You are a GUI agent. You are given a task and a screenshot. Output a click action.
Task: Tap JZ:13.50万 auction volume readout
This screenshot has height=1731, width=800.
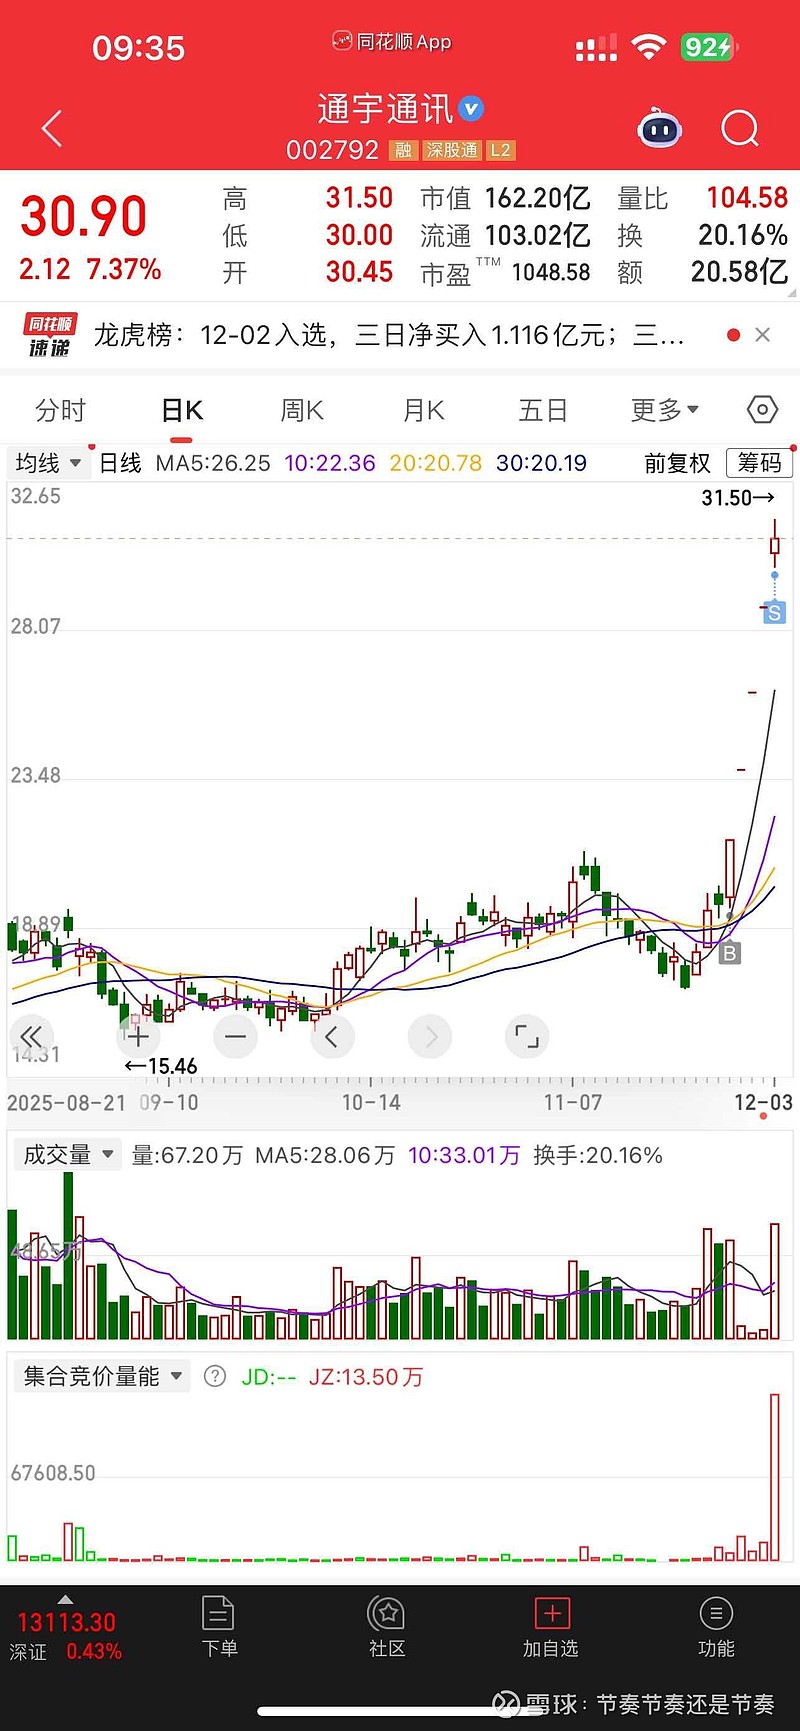click(x=365, y=1376)
